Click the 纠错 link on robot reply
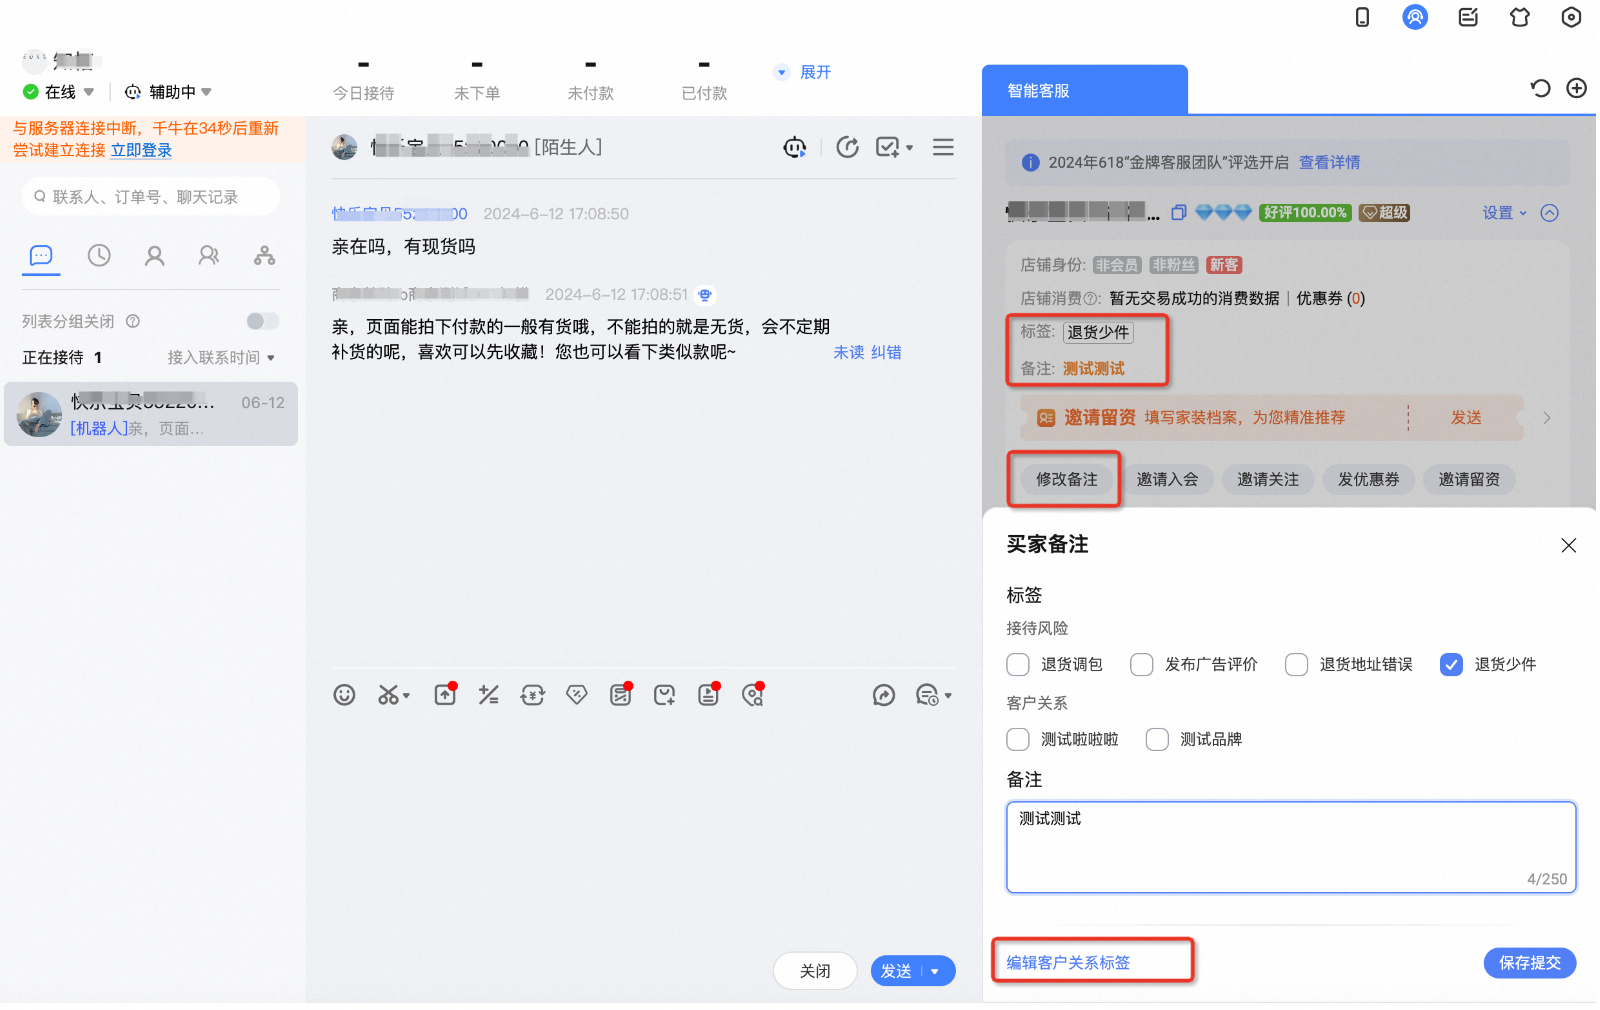The image size is (1600, 1010). point(886,352)
